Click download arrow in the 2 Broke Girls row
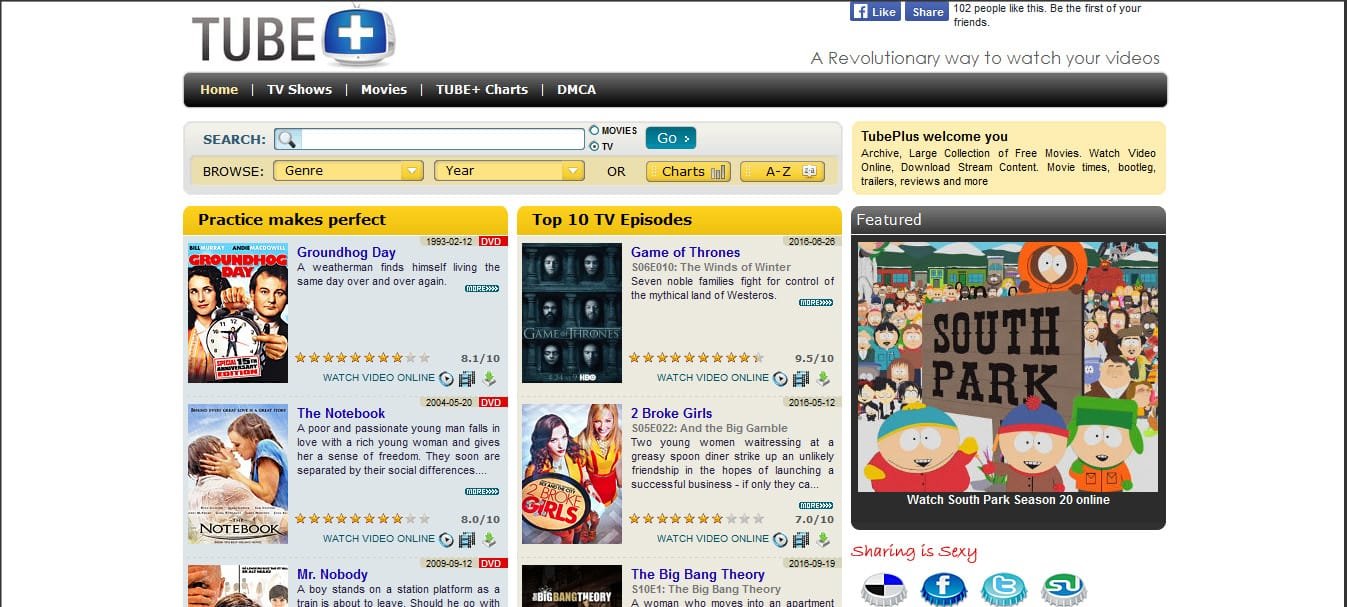Viewport: 1347px width, 607px height. tap(823, 539)
